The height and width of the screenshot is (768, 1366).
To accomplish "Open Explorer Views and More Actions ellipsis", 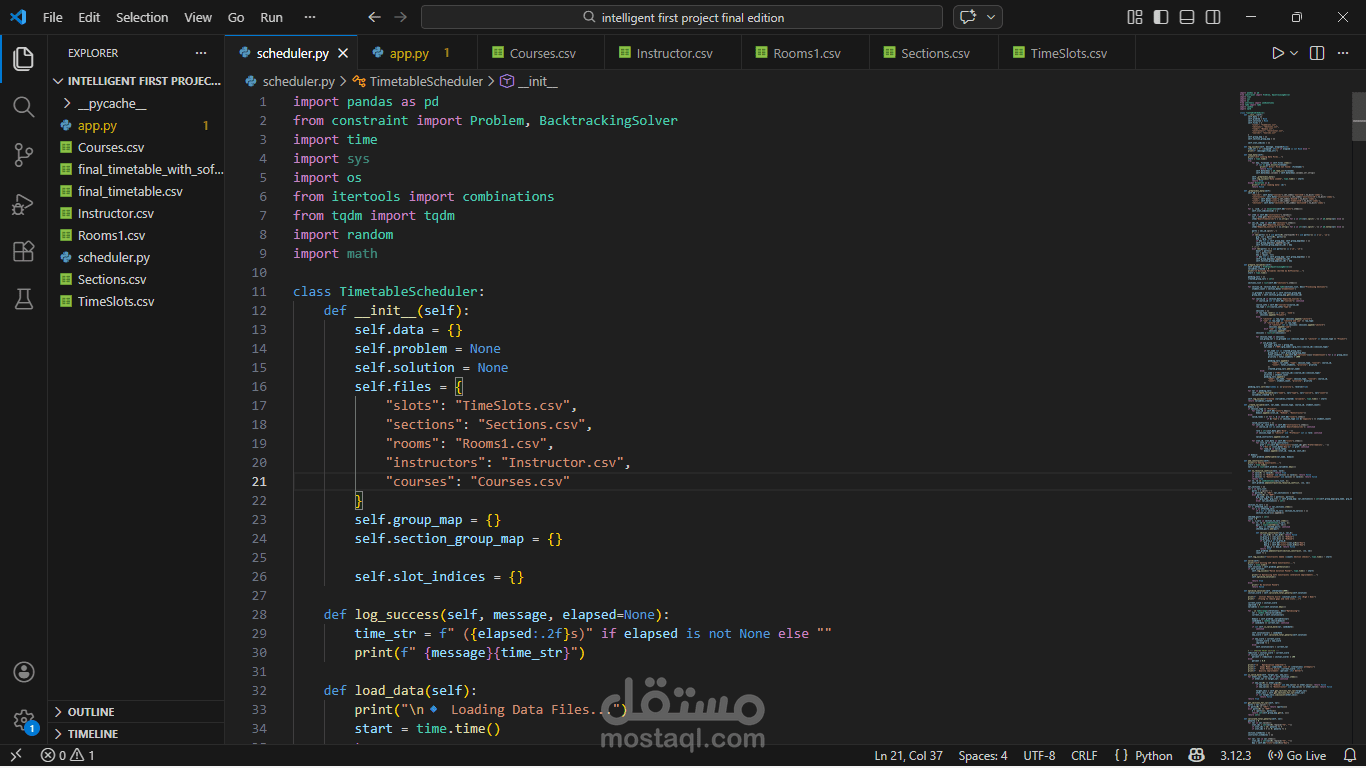I will [201, 53].
